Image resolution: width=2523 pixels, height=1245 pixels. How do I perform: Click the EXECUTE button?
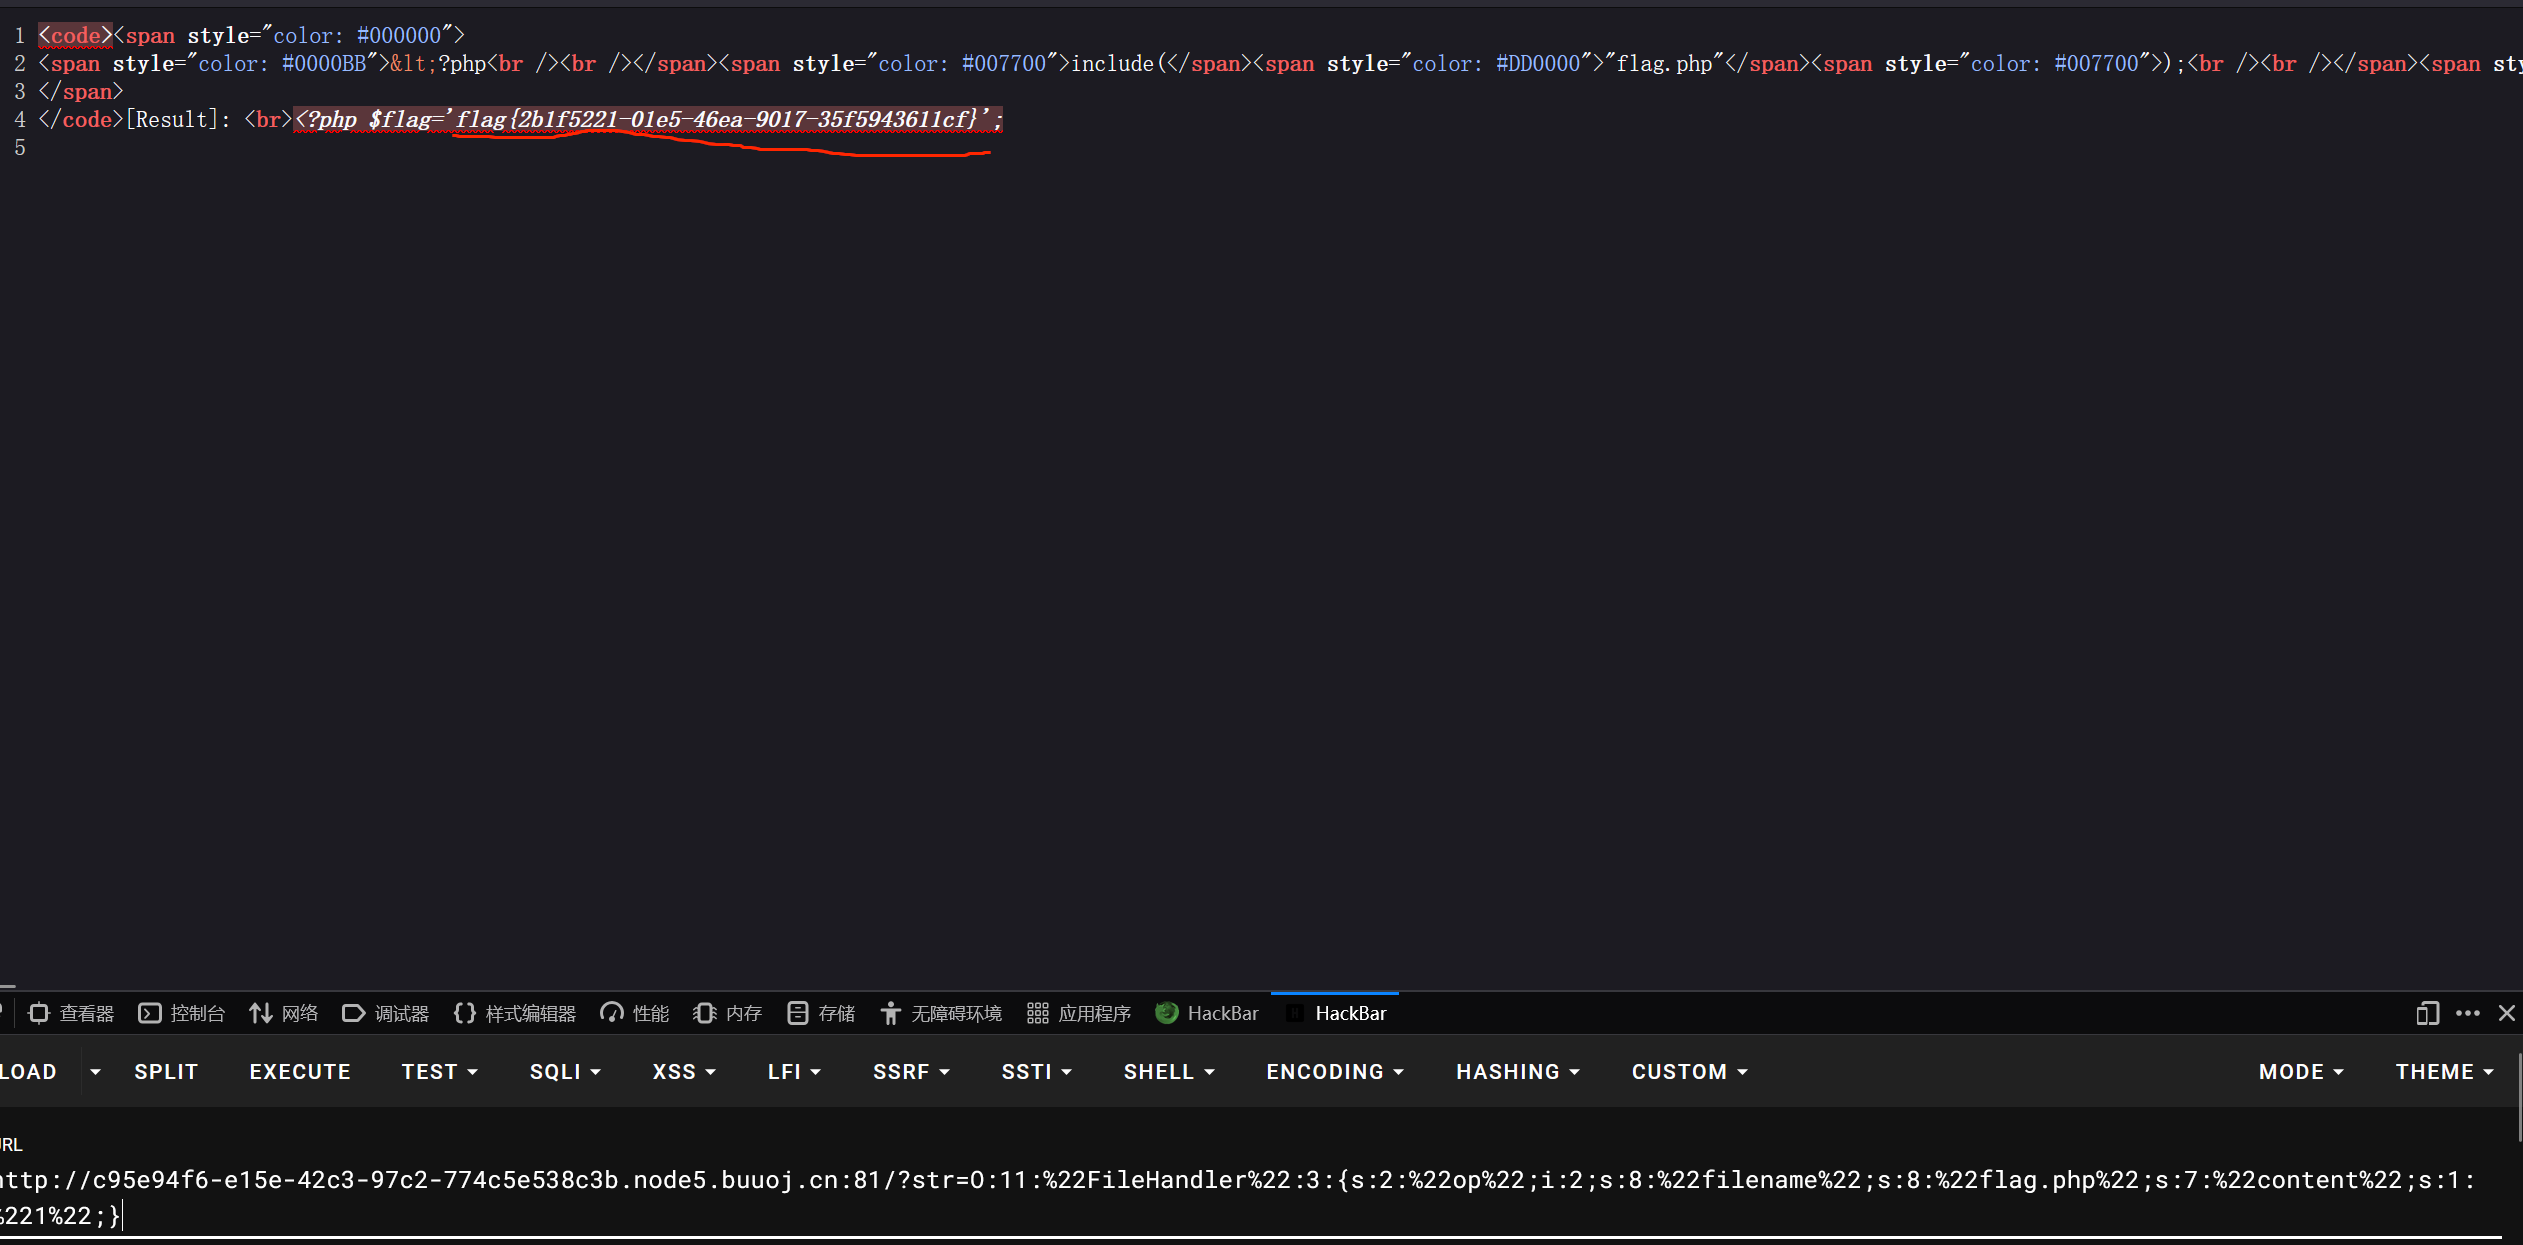point(300,1071)
